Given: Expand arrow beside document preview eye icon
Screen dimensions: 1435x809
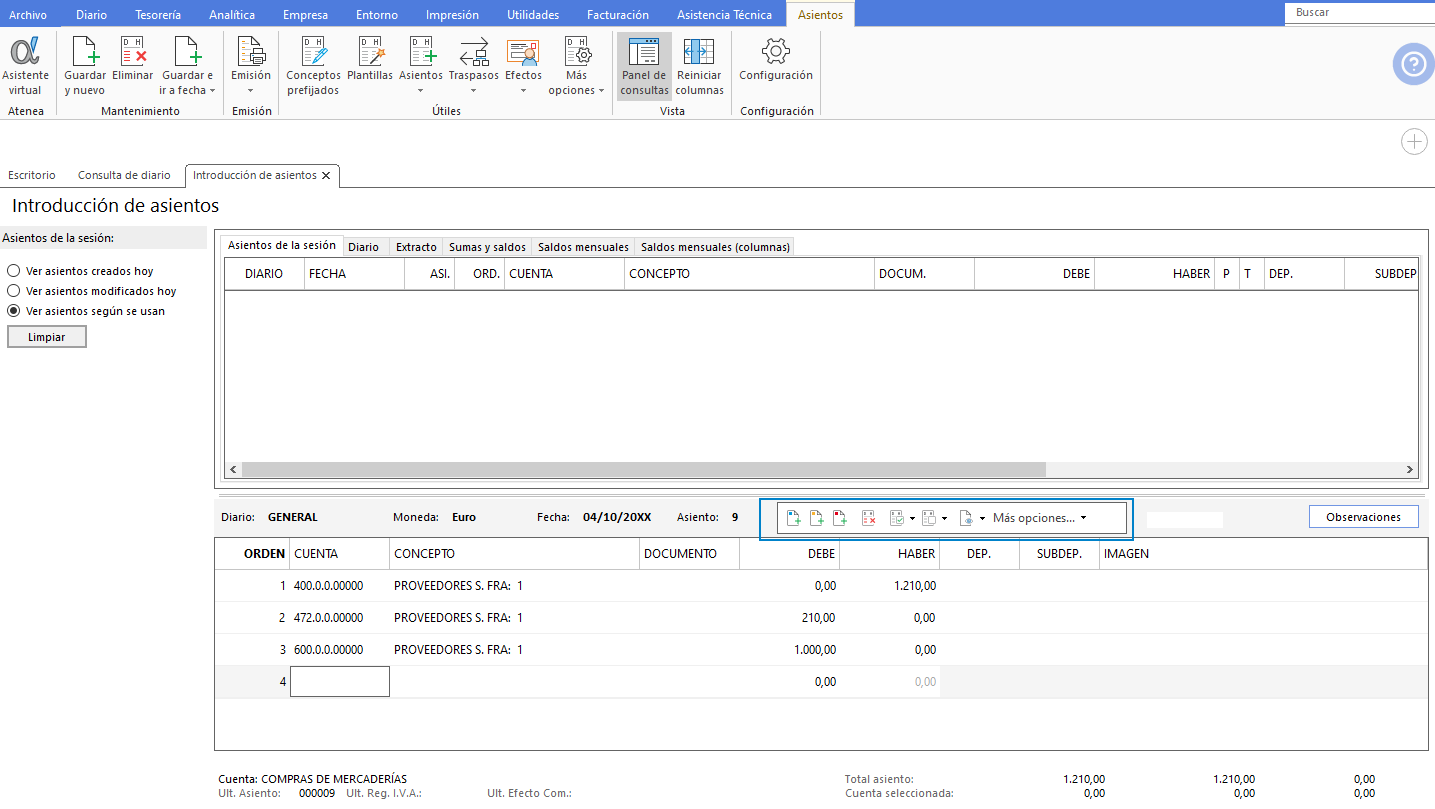Looking at the screenshot, I should (982, 519).
